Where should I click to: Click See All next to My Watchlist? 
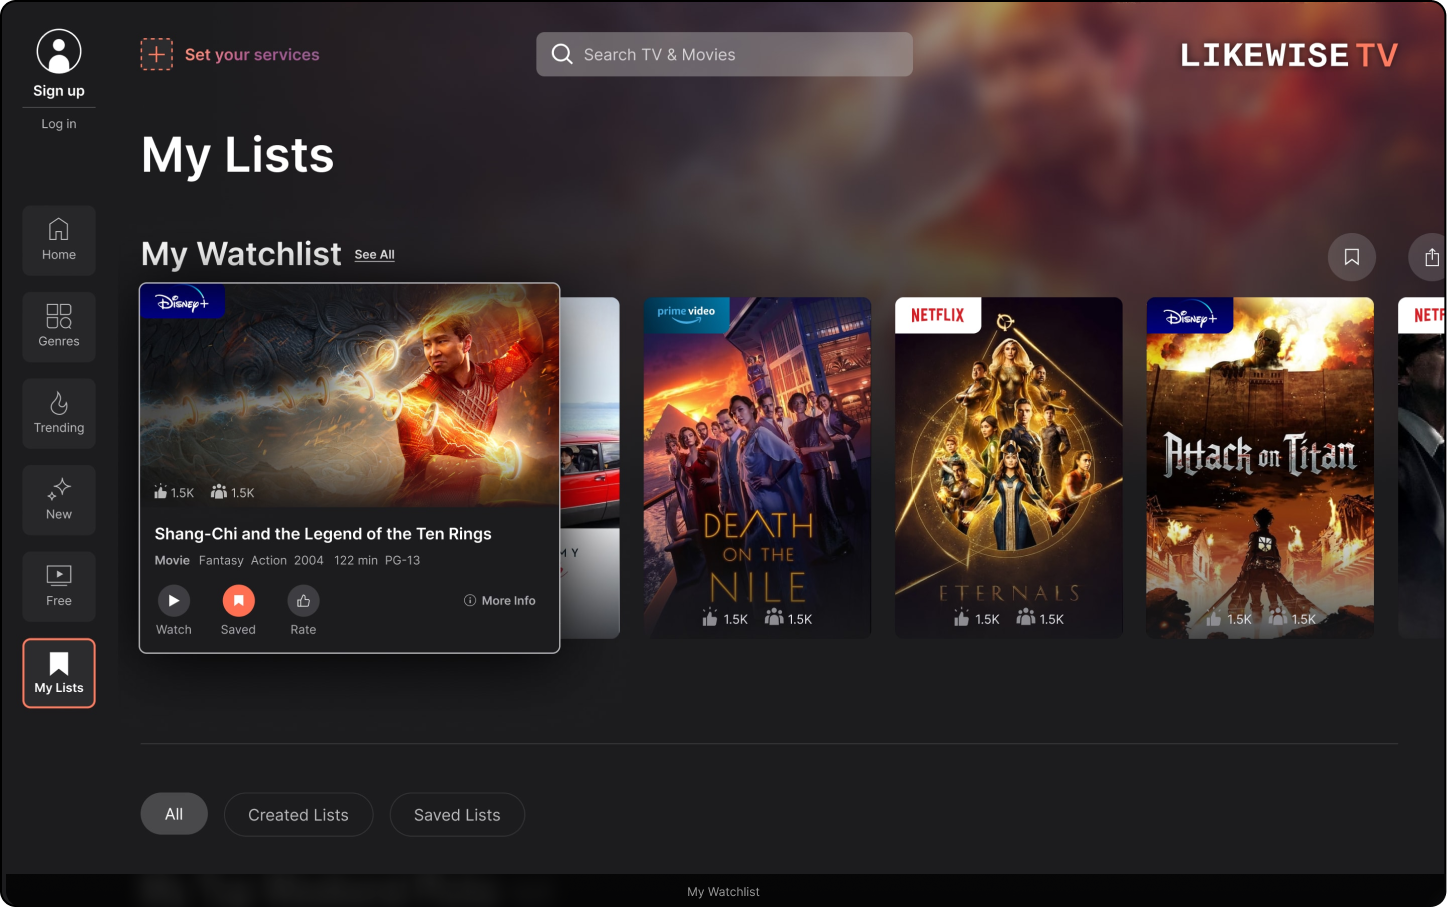click(375, 255)
